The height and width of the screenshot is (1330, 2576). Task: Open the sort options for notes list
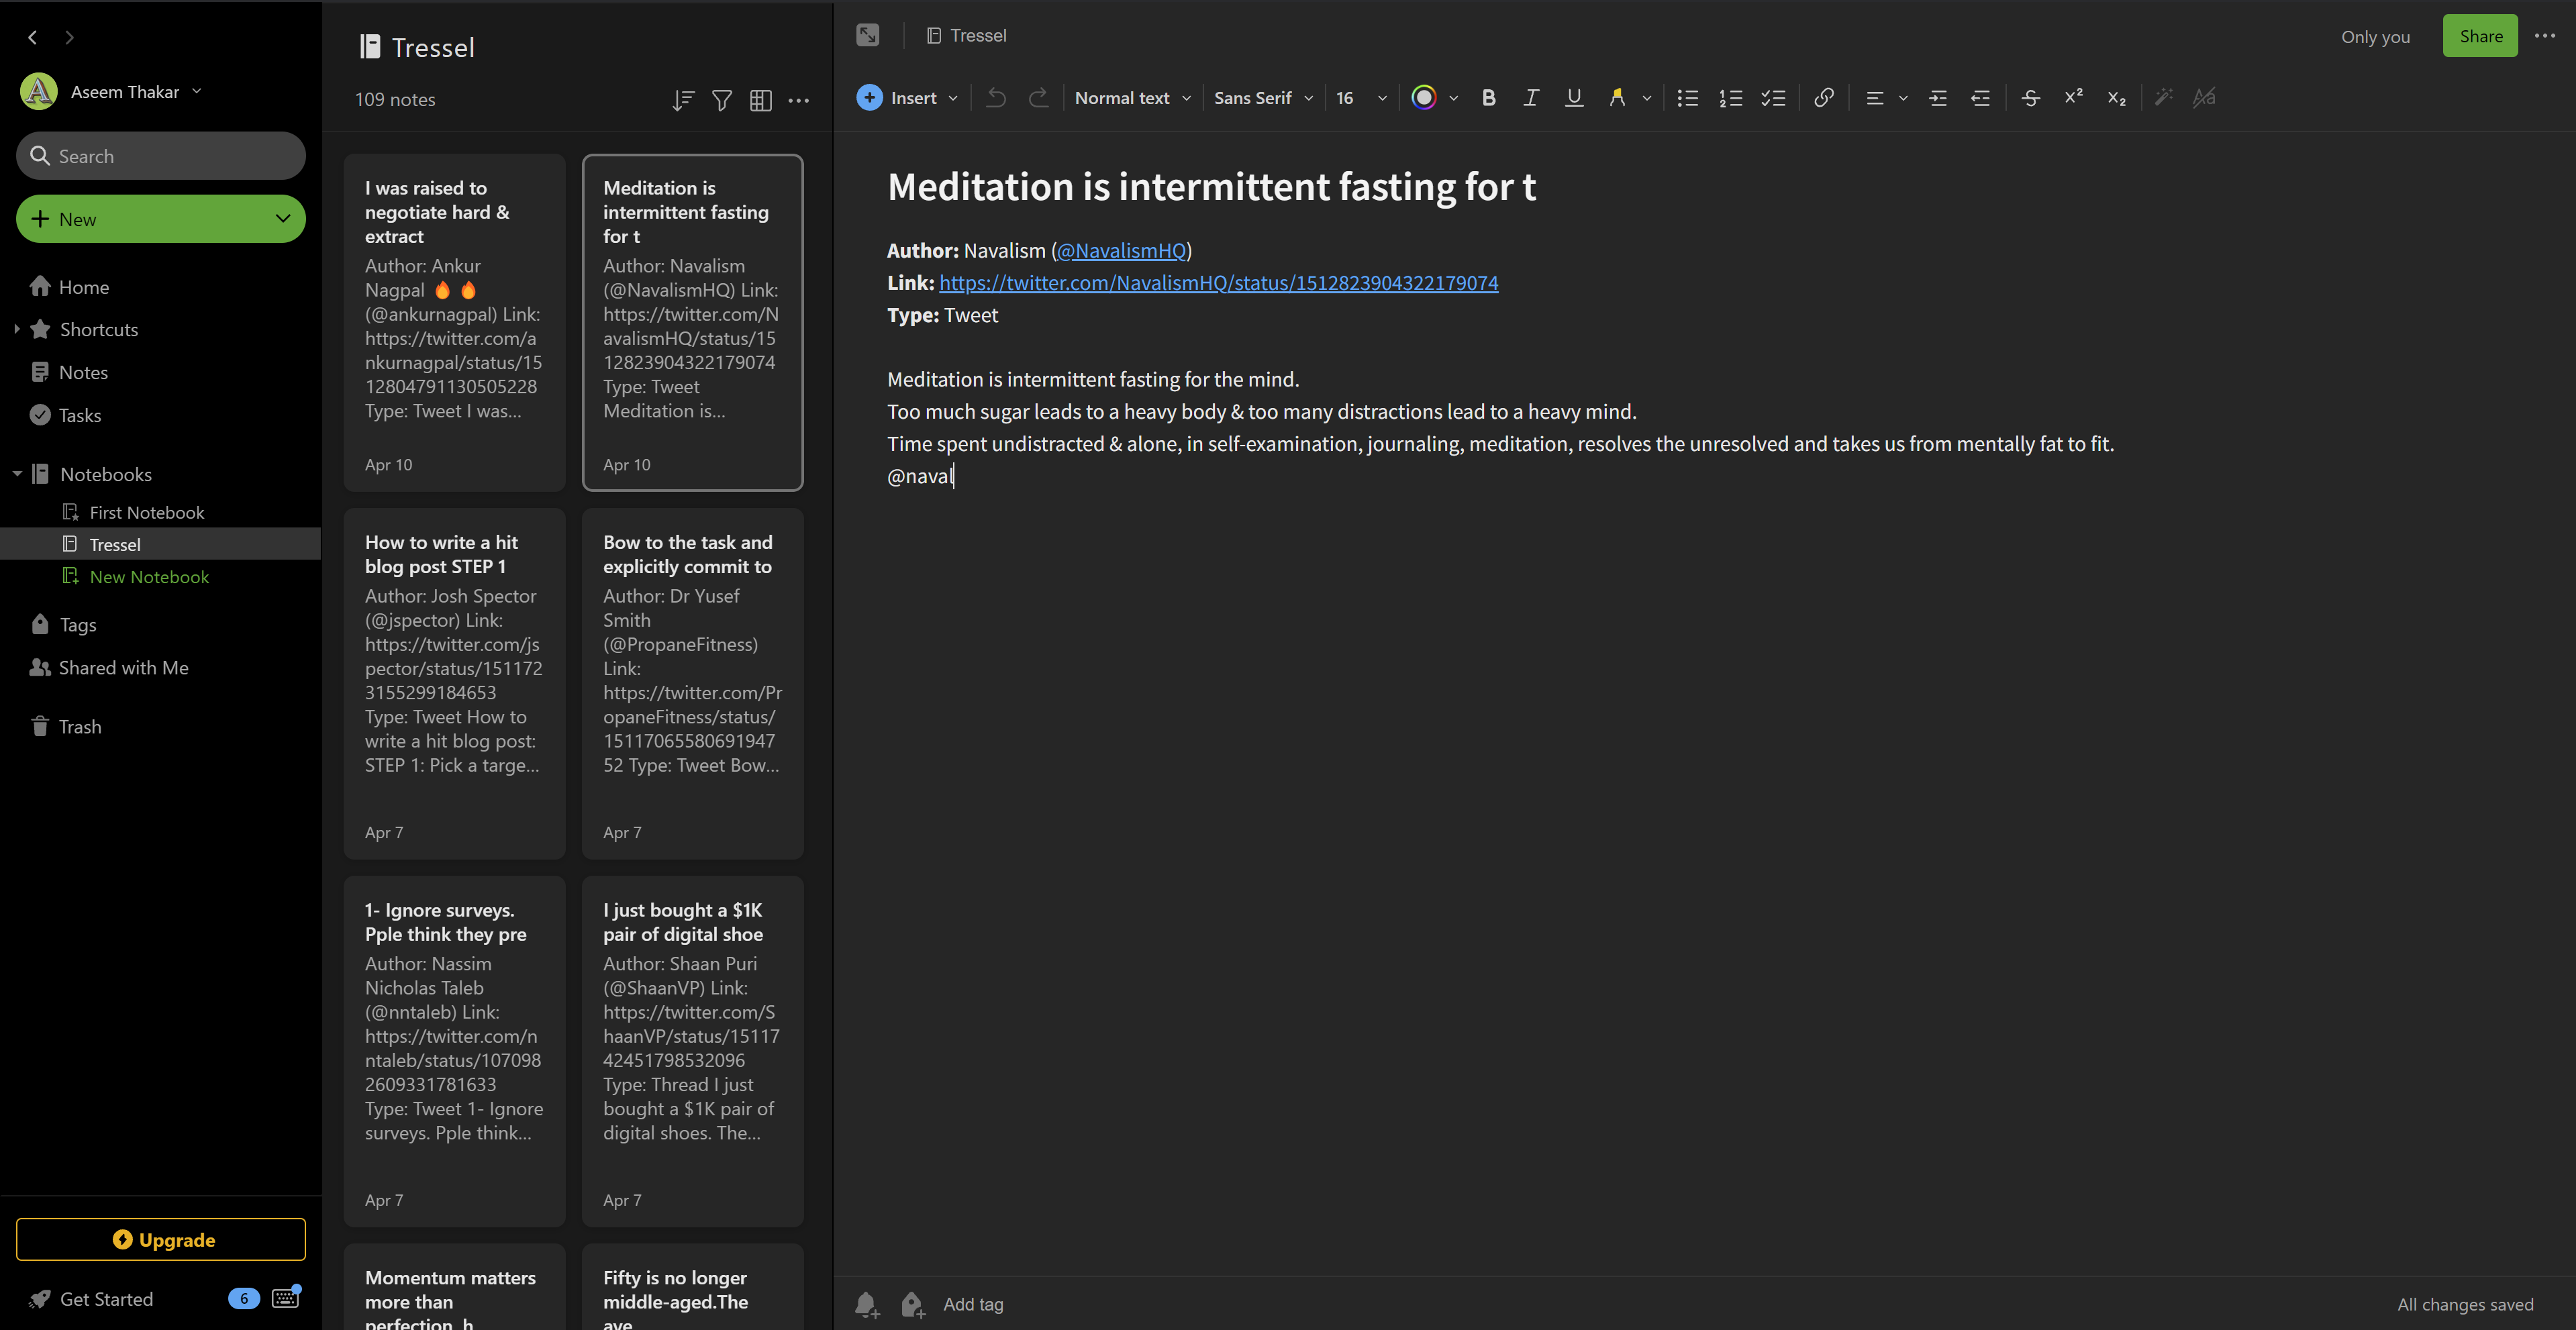[x=683, y=100]
